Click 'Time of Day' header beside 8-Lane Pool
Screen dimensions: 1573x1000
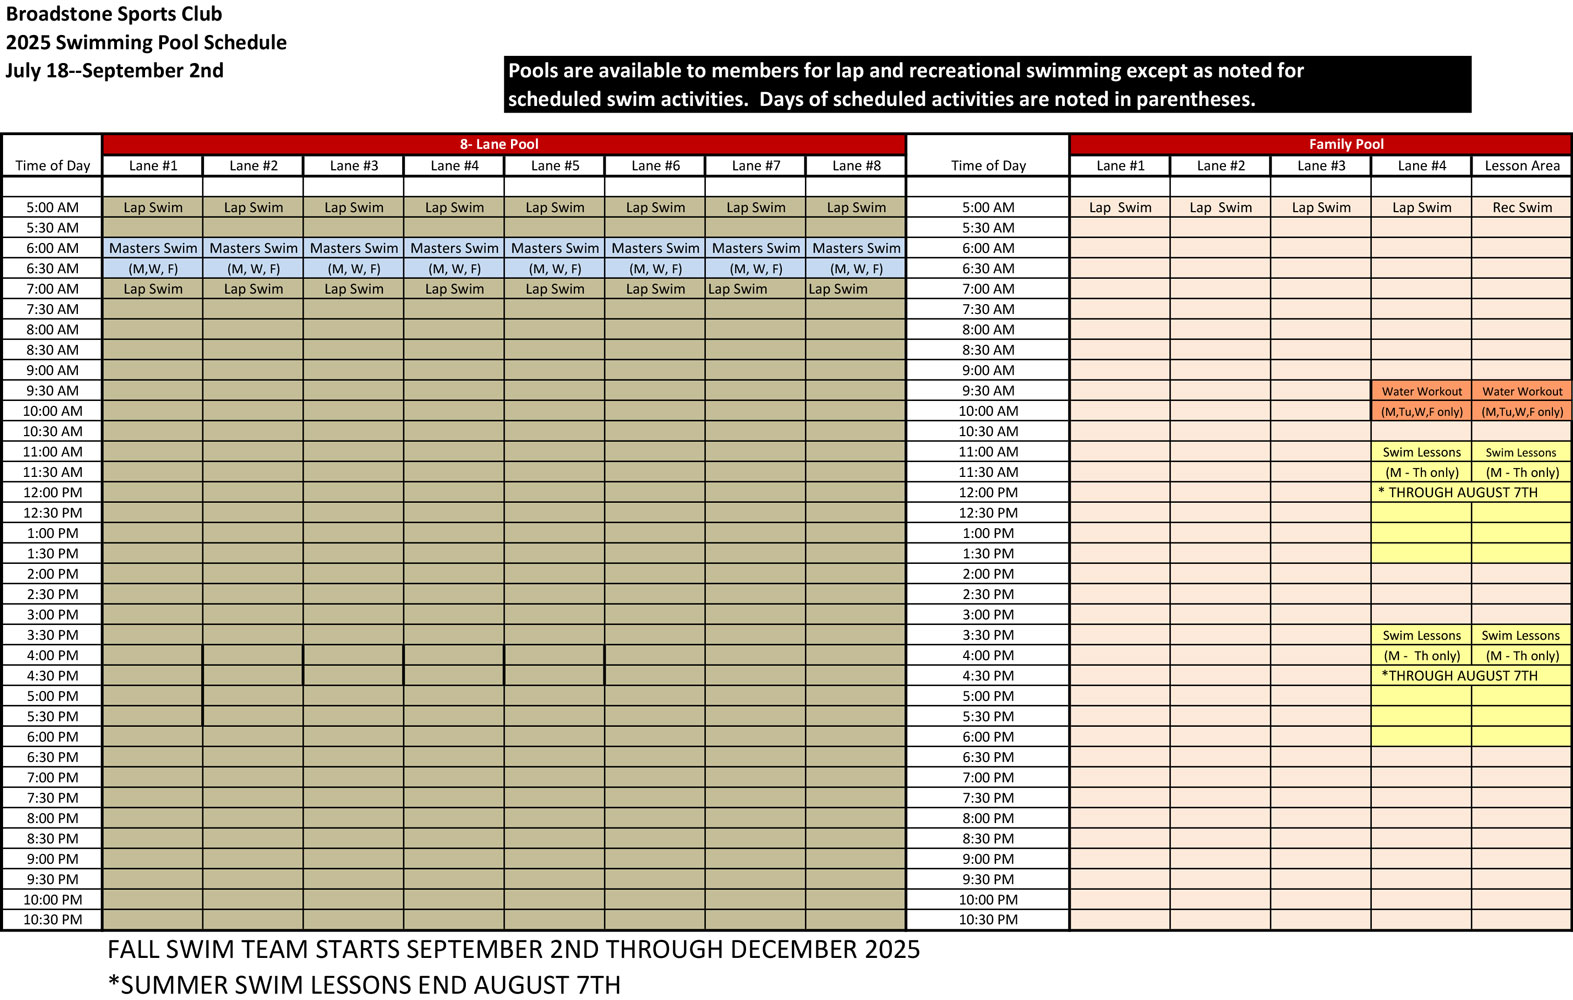pos(52,166)
